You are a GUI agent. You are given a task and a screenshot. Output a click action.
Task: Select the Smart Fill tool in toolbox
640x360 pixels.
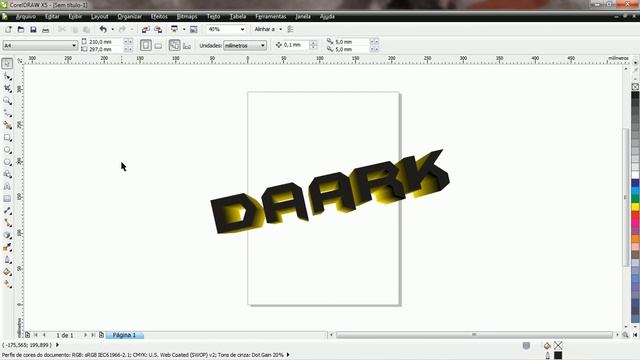(7, 125)
